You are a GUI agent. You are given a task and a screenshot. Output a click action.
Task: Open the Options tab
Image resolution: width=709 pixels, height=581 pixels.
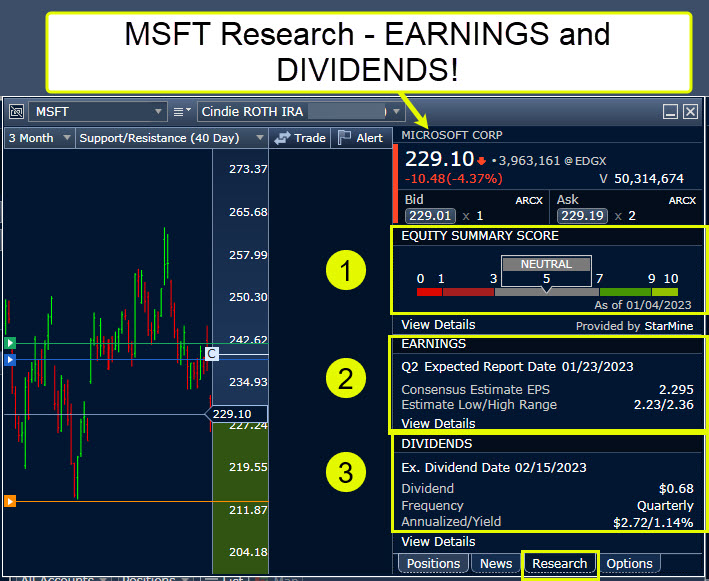629,563
